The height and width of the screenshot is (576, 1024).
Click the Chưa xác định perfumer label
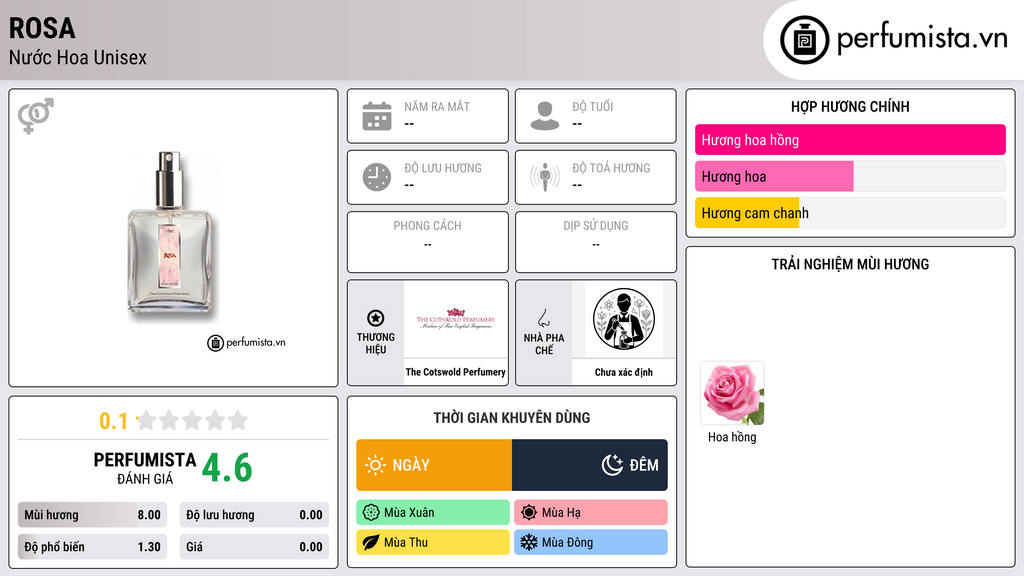click(x=624, y=372)
